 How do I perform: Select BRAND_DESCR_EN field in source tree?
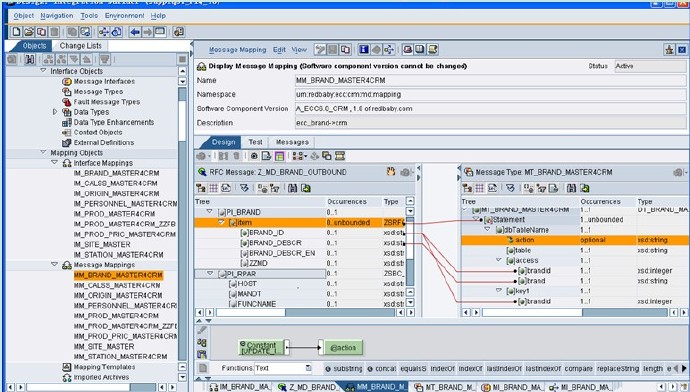coord(282,253)
